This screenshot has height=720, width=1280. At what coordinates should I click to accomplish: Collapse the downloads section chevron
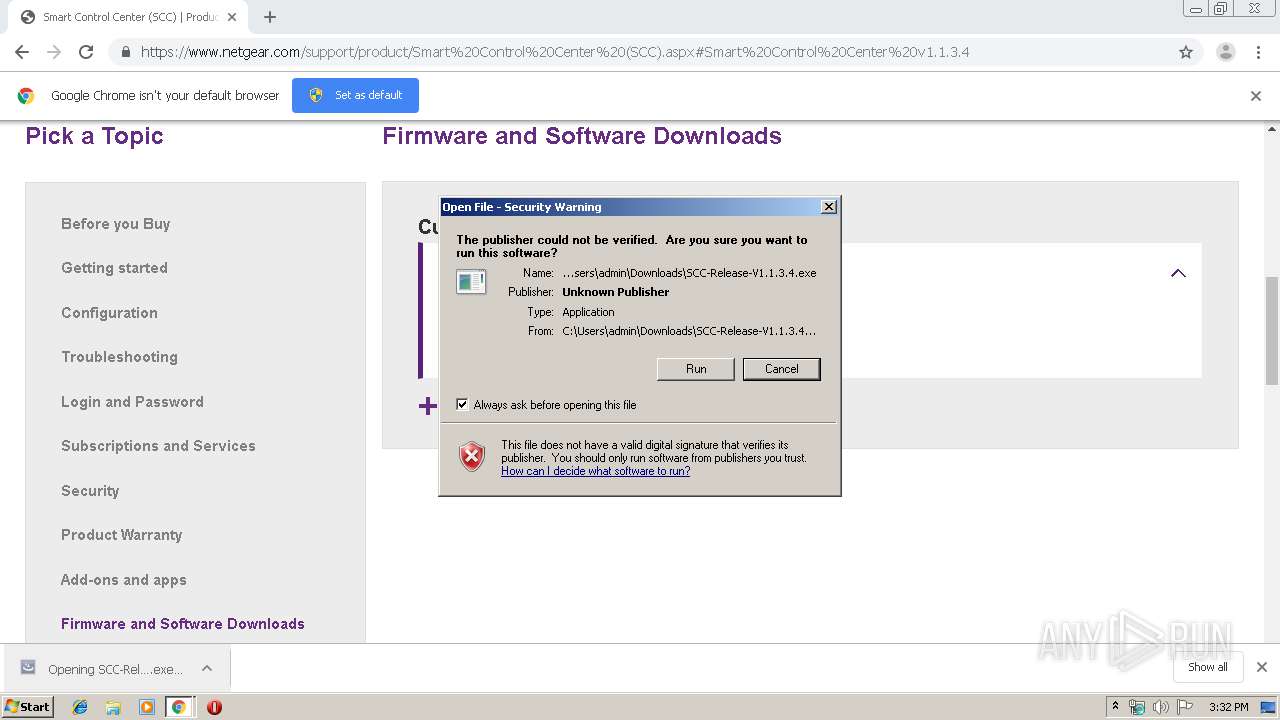[x=1178, y=273]
